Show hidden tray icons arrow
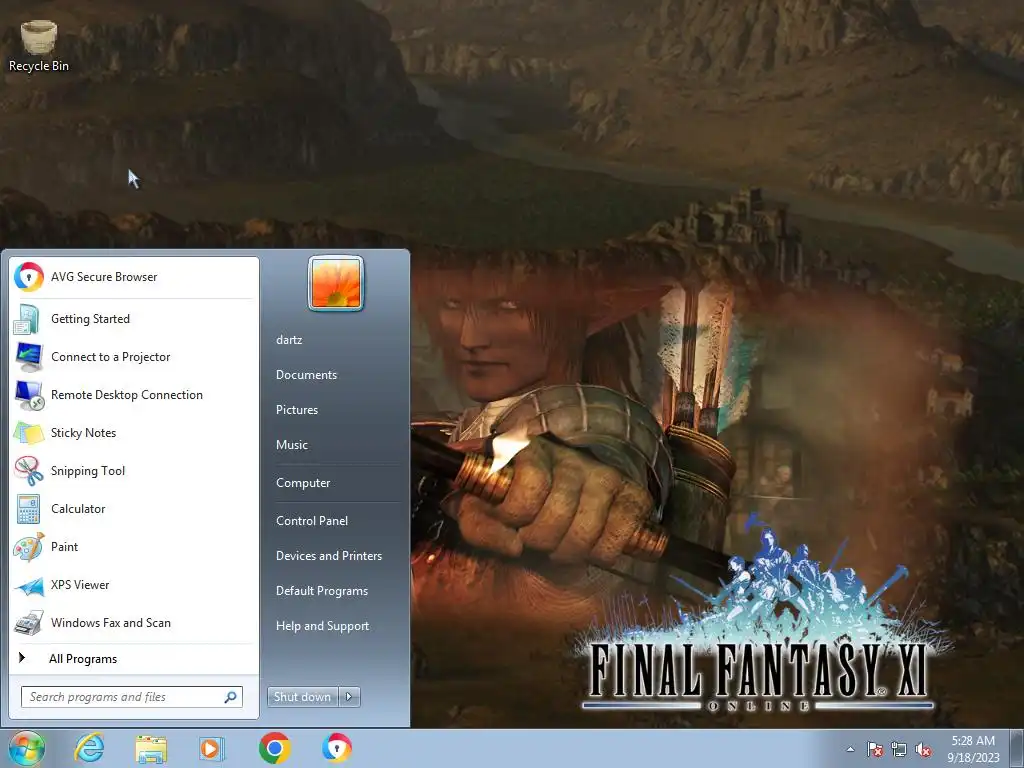 850,750
